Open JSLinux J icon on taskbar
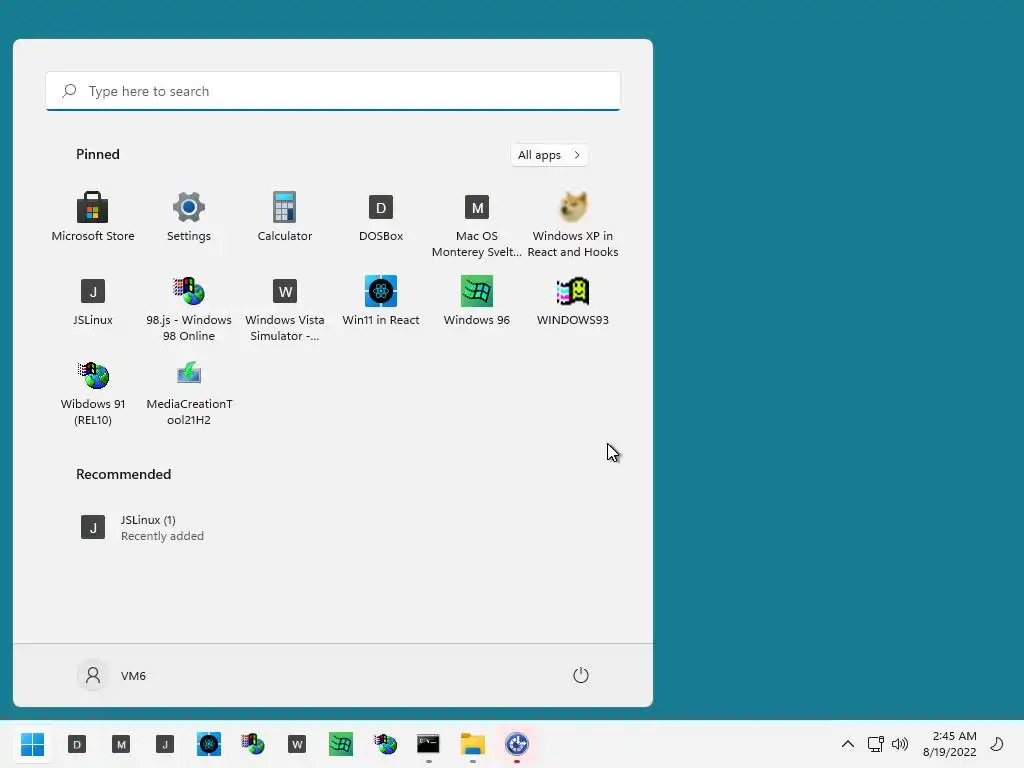 tap(165, 744)
